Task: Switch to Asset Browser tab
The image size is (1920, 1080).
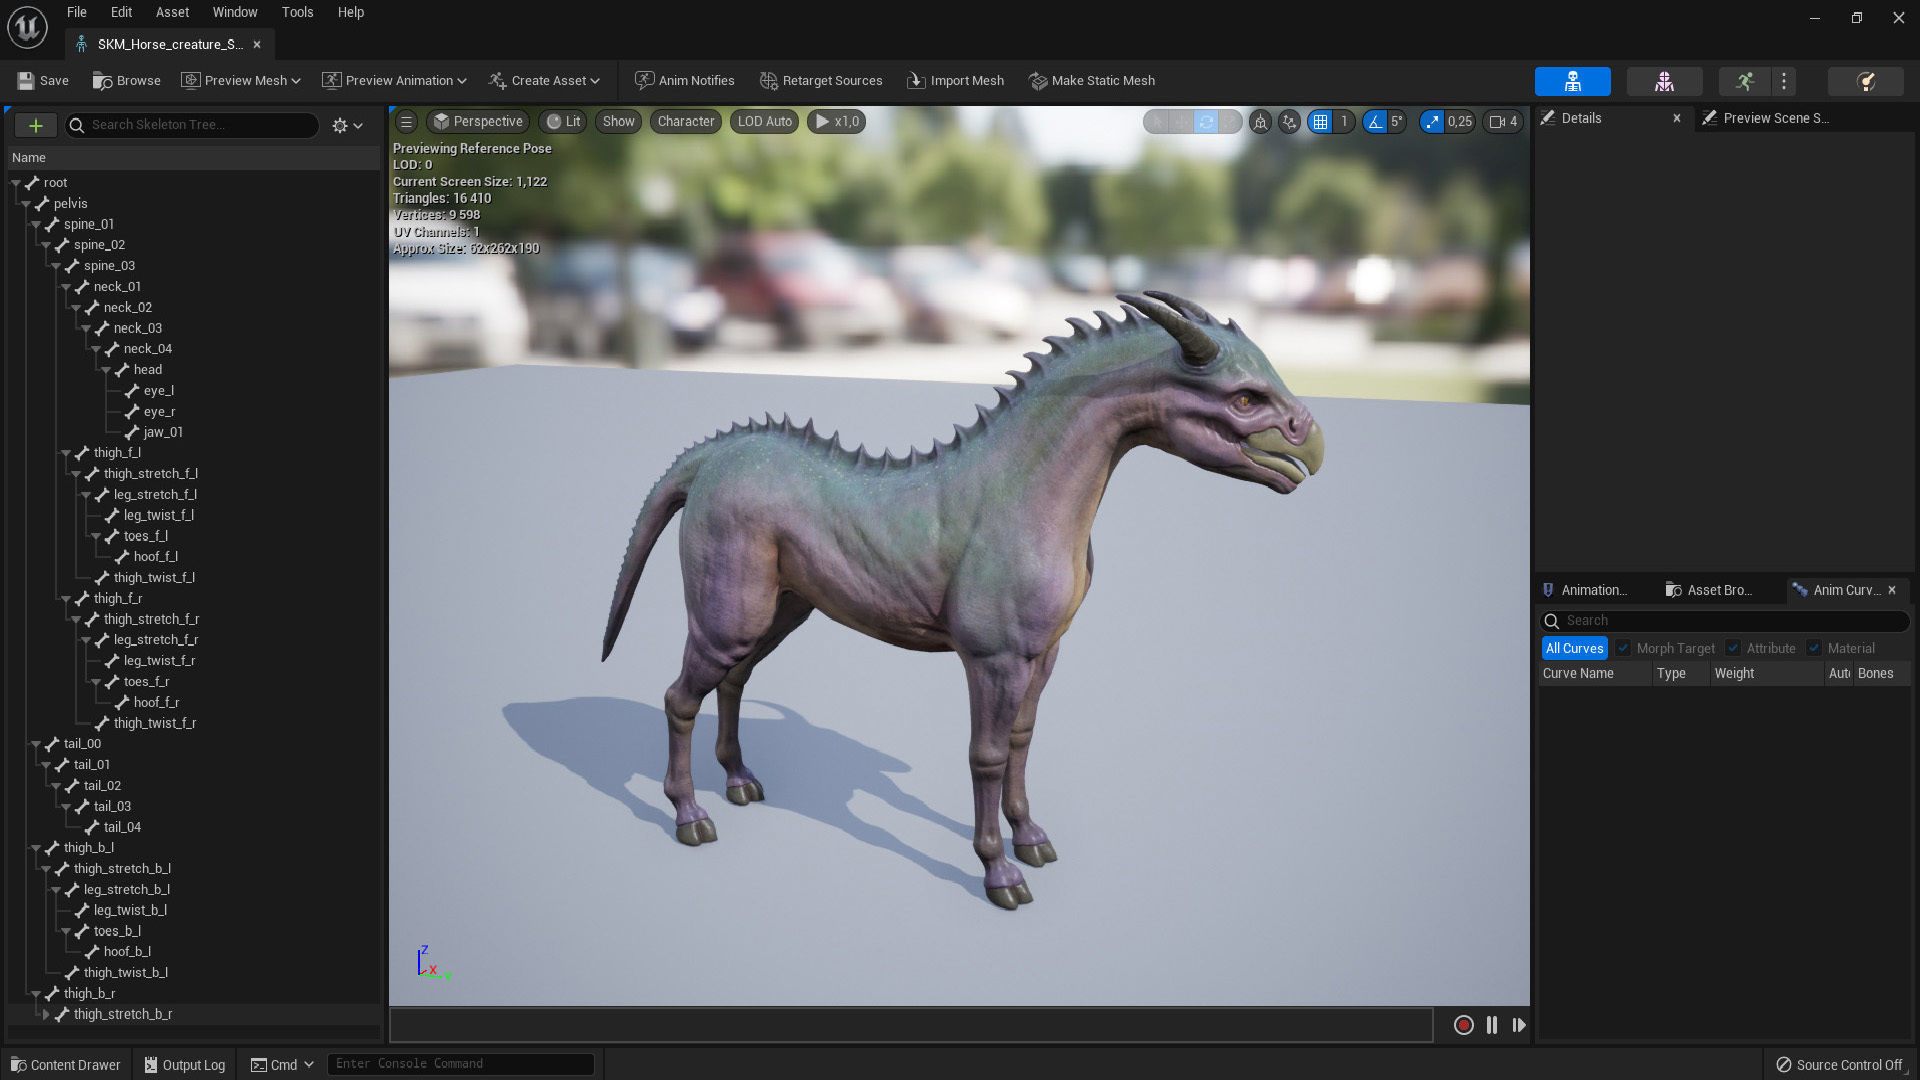Action: tap(1708, 590)
